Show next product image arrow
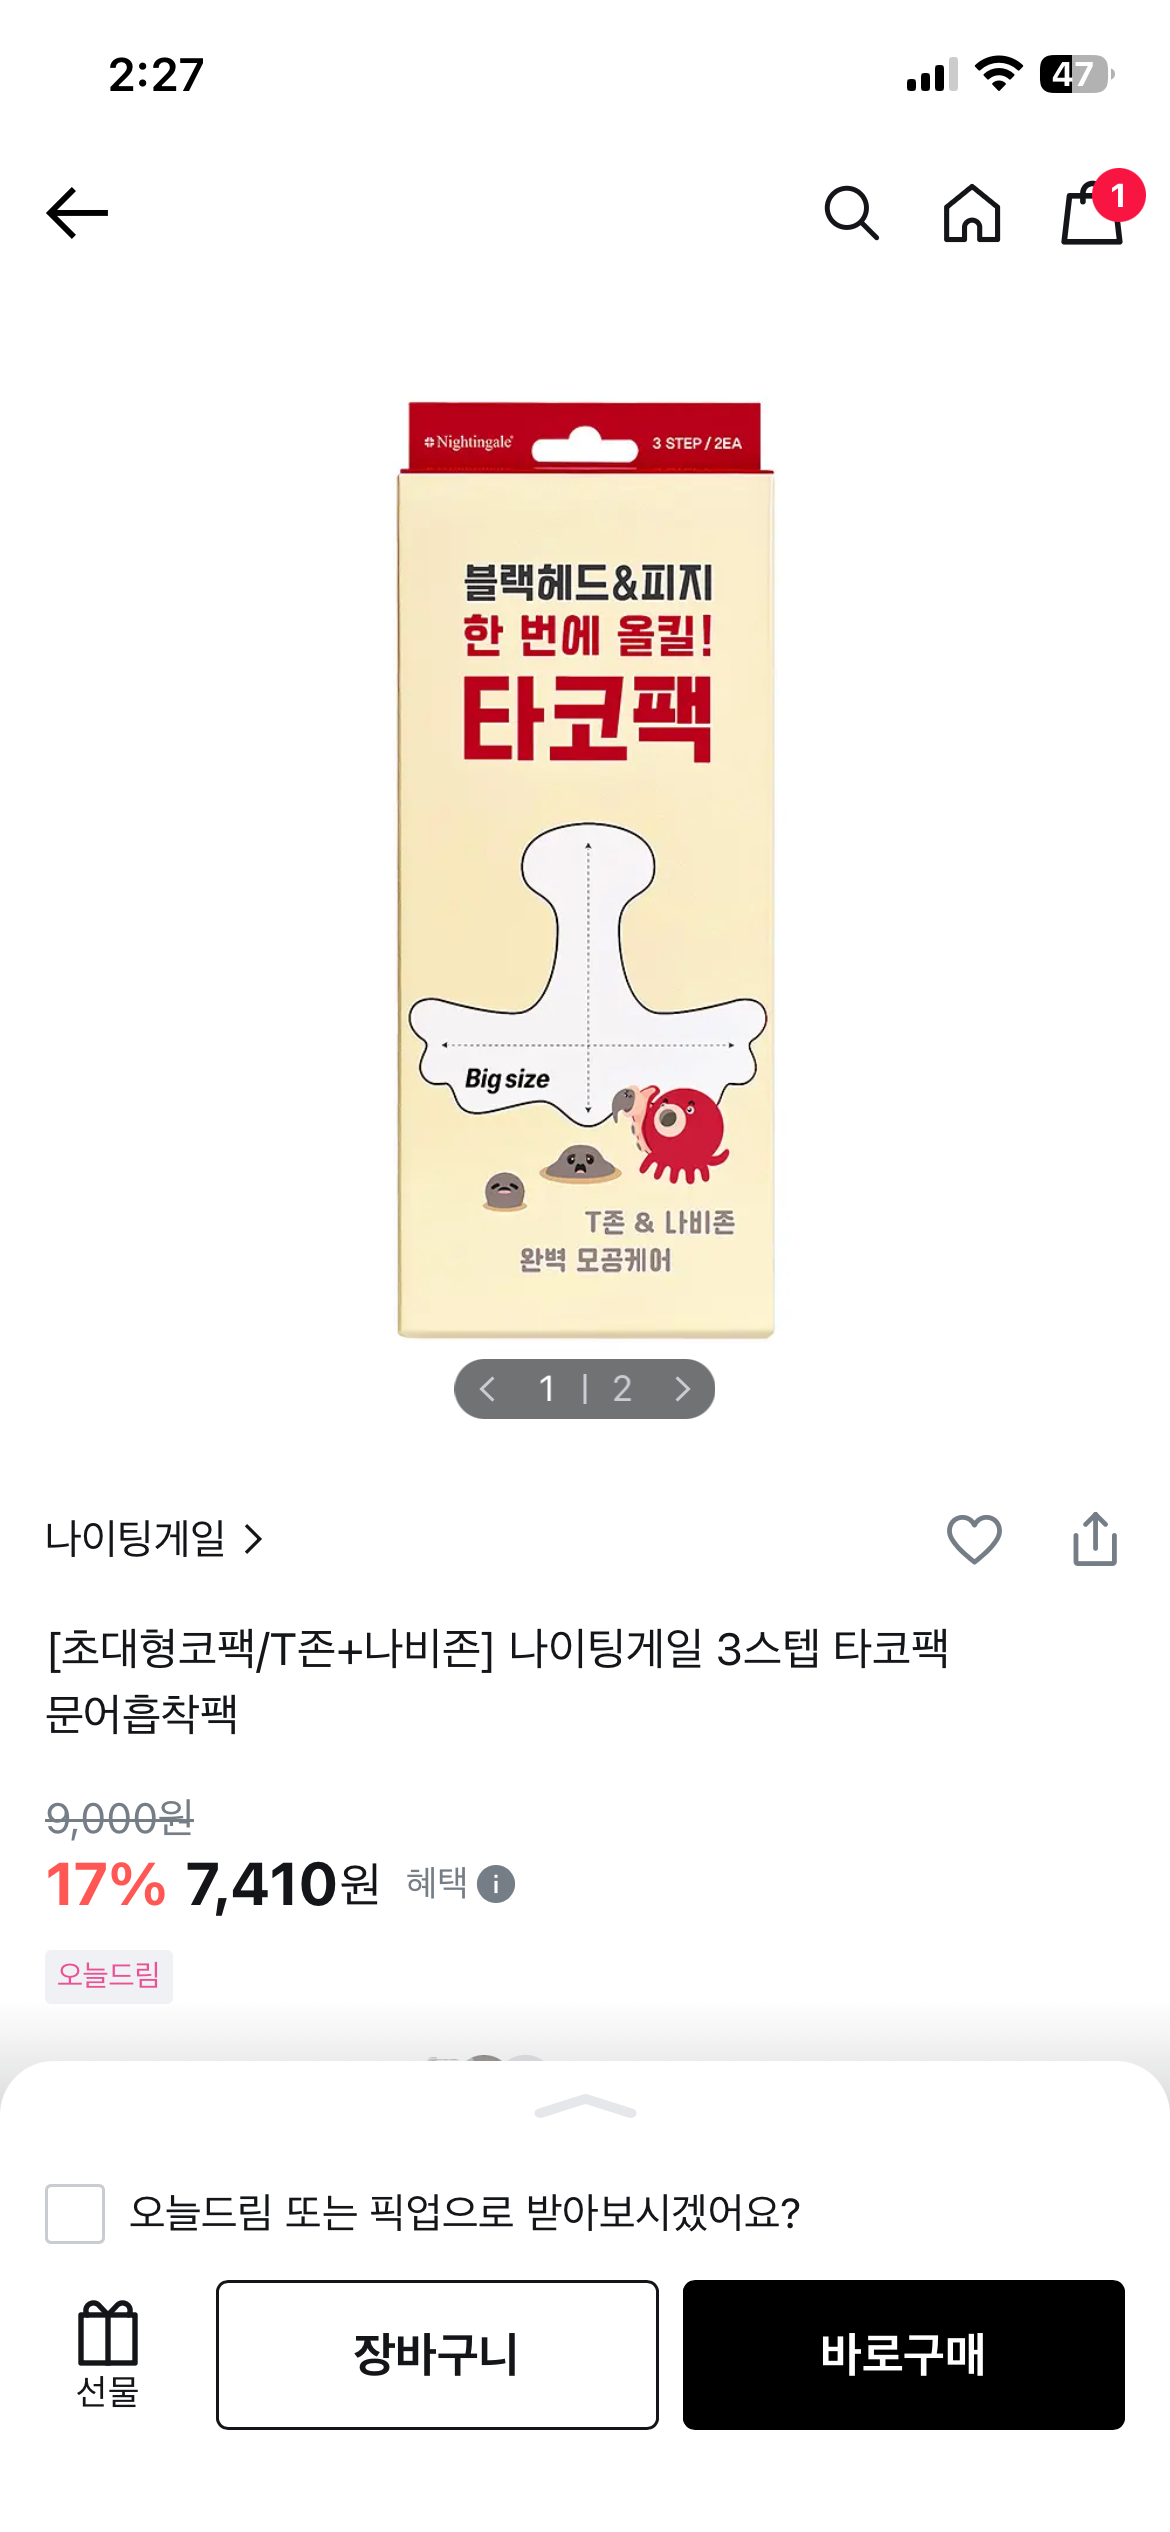Viewport: 1170px width, 2532px height. pyautogui.click(x=683, y=1389)
